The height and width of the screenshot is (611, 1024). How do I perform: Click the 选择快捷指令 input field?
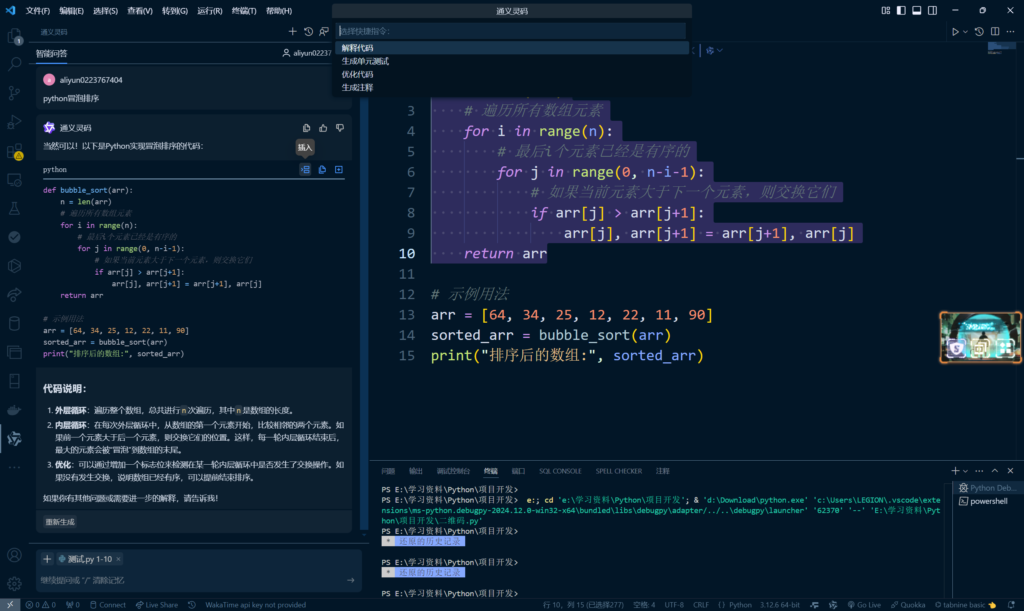click(x=510, y=31)
